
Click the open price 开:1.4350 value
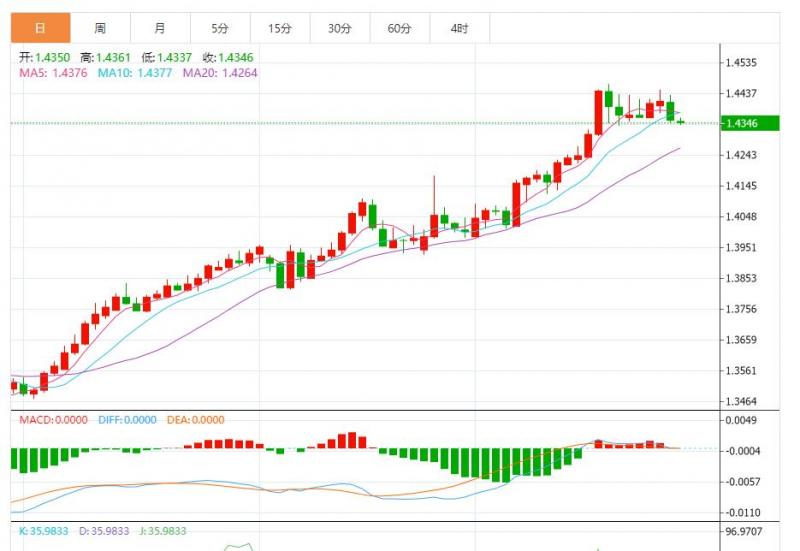(x=44, y=57)
